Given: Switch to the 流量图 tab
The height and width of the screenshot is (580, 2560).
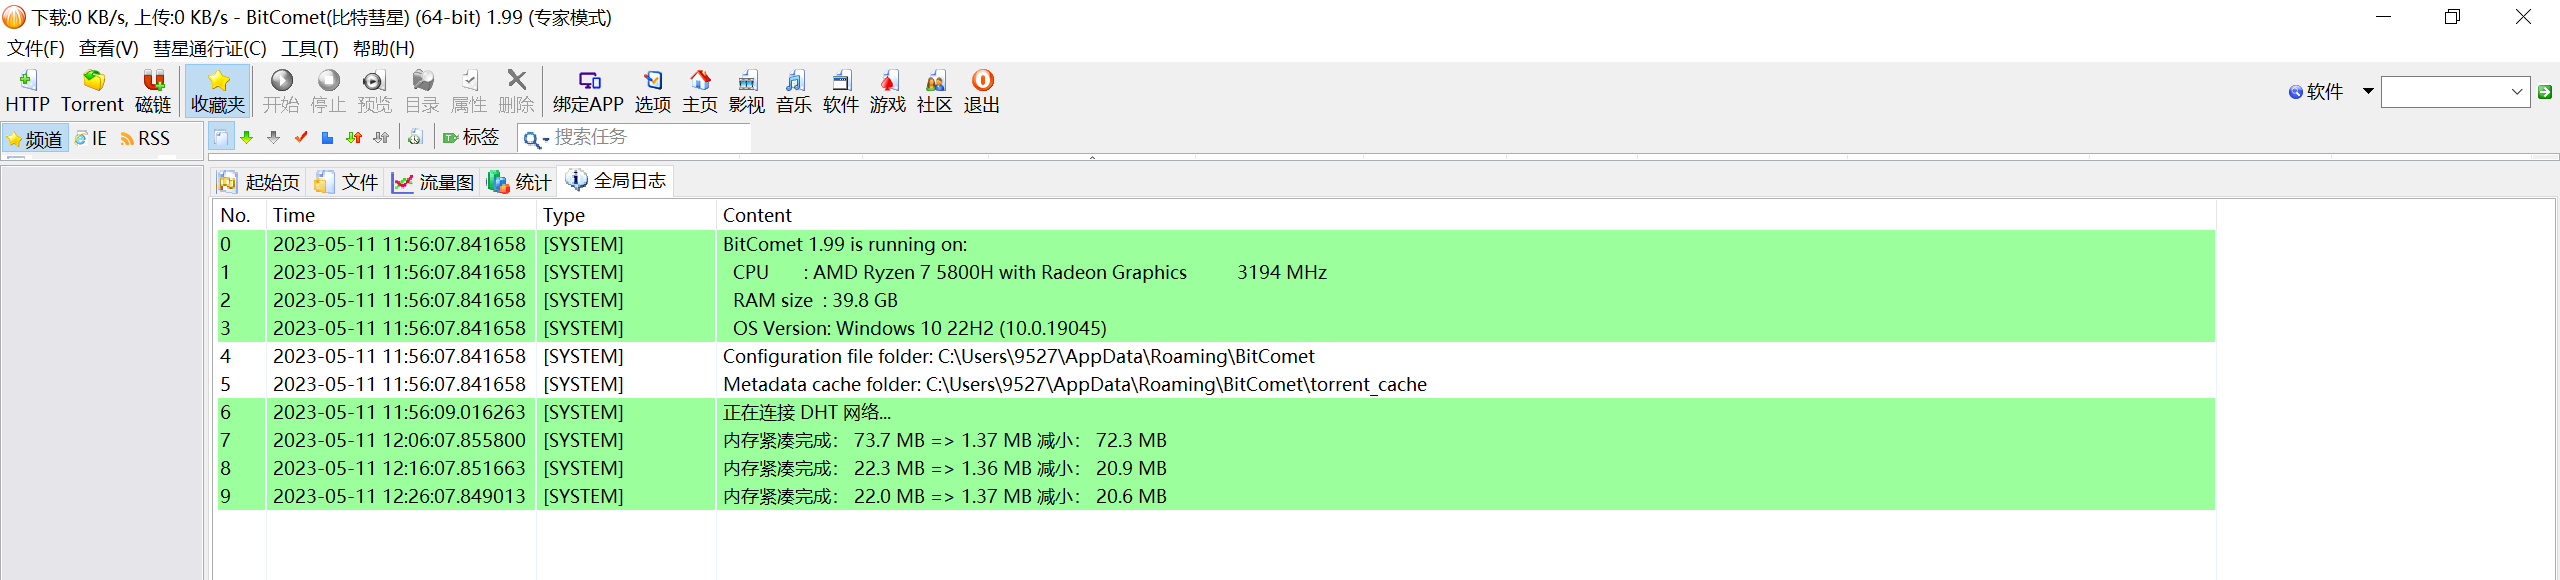Looking at the screenshot, I should point(433,182).
